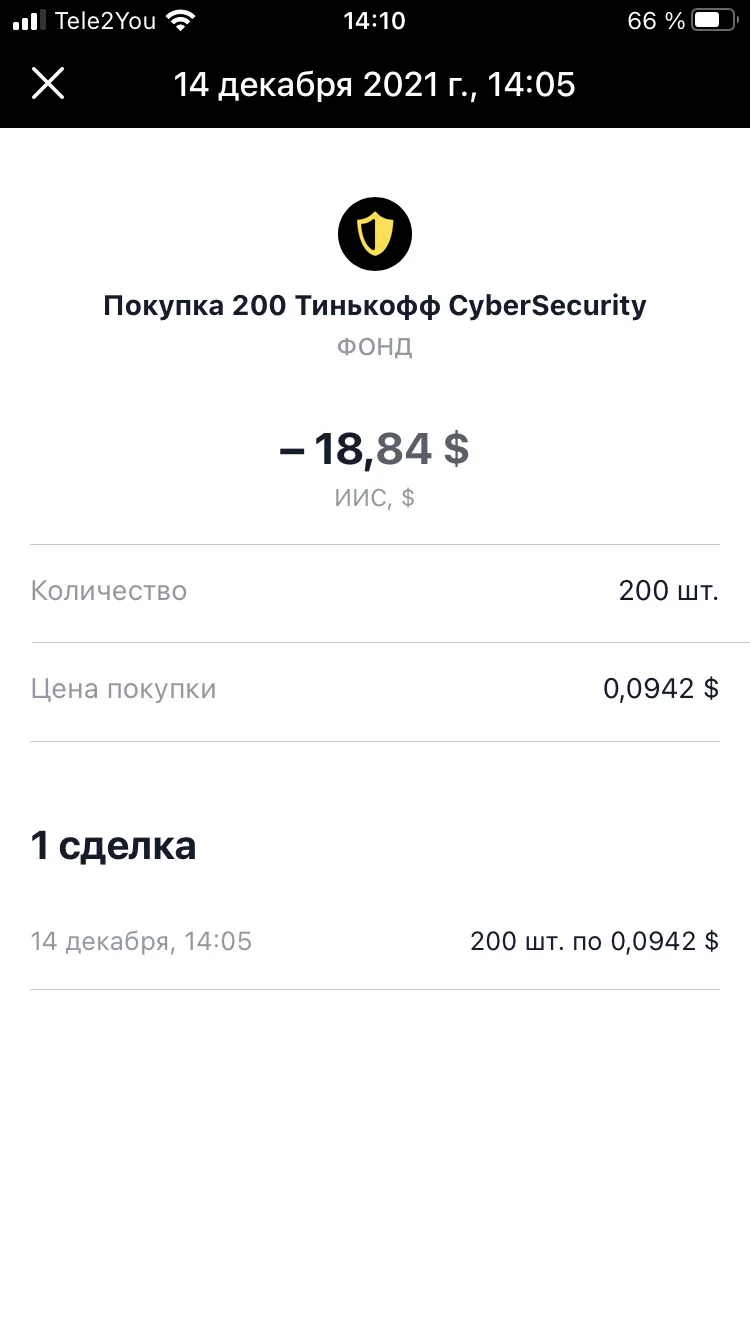Select the Количество row
The height and width of the screenshot is (1334, 750).
pyautogui.click(x=375, y=591)
